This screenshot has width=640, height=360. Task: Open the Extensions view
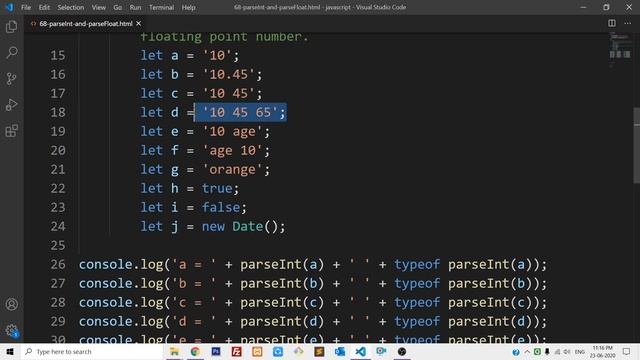[x=11, y=131]
